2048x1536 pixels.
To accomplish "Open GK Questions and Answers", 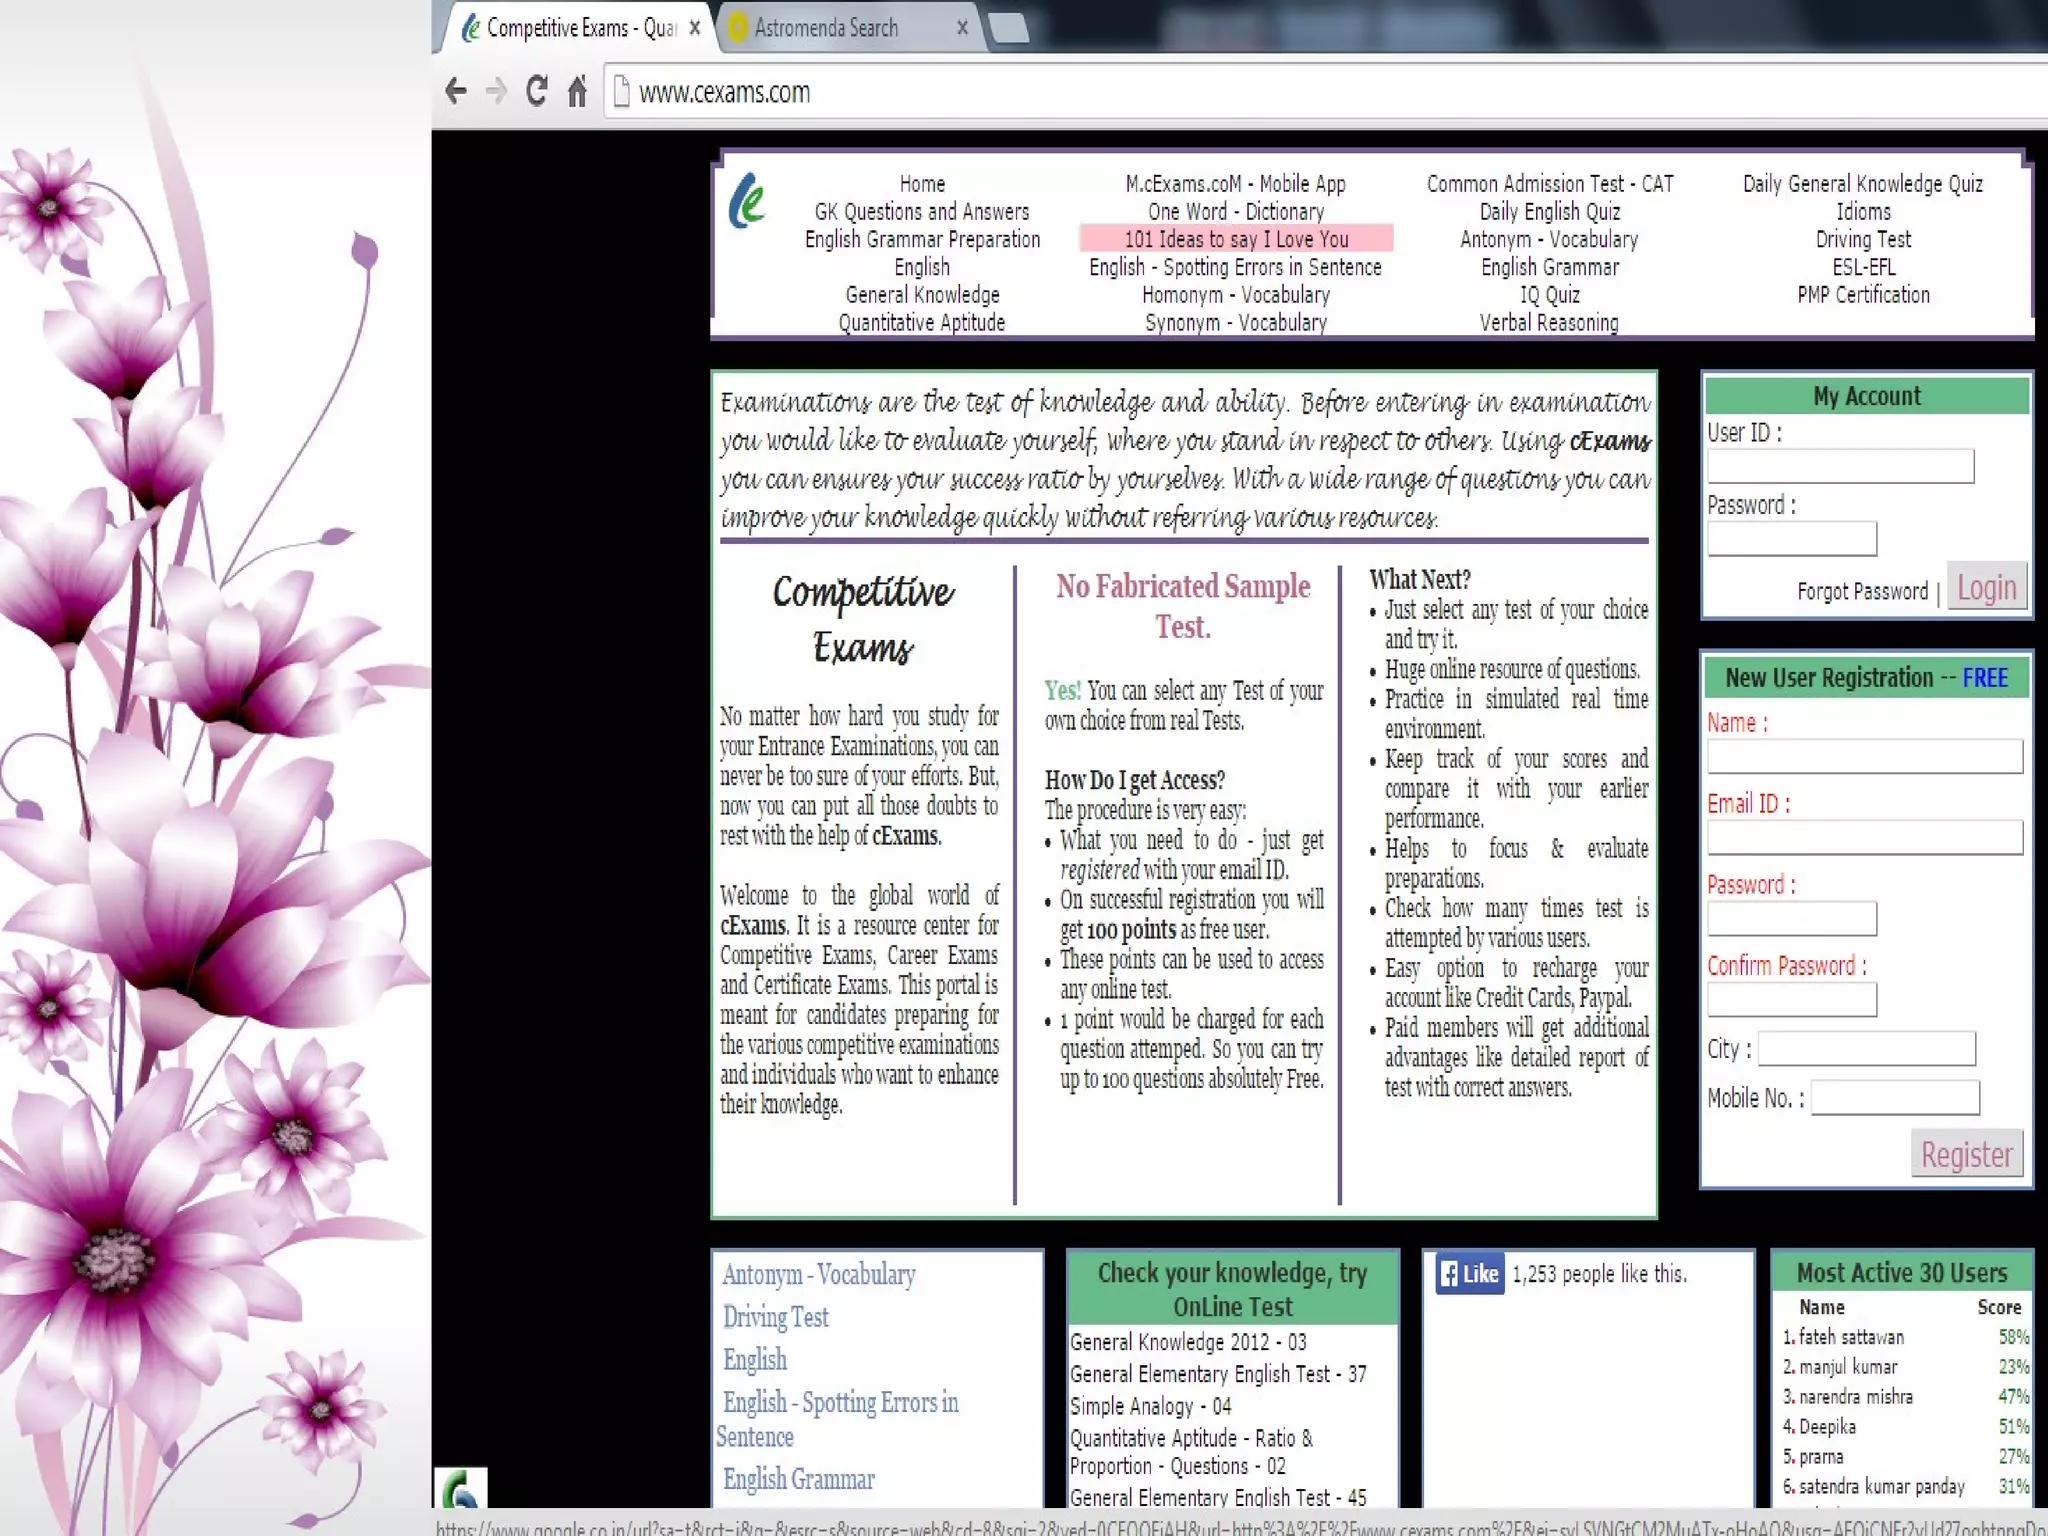I will point(922,212).
